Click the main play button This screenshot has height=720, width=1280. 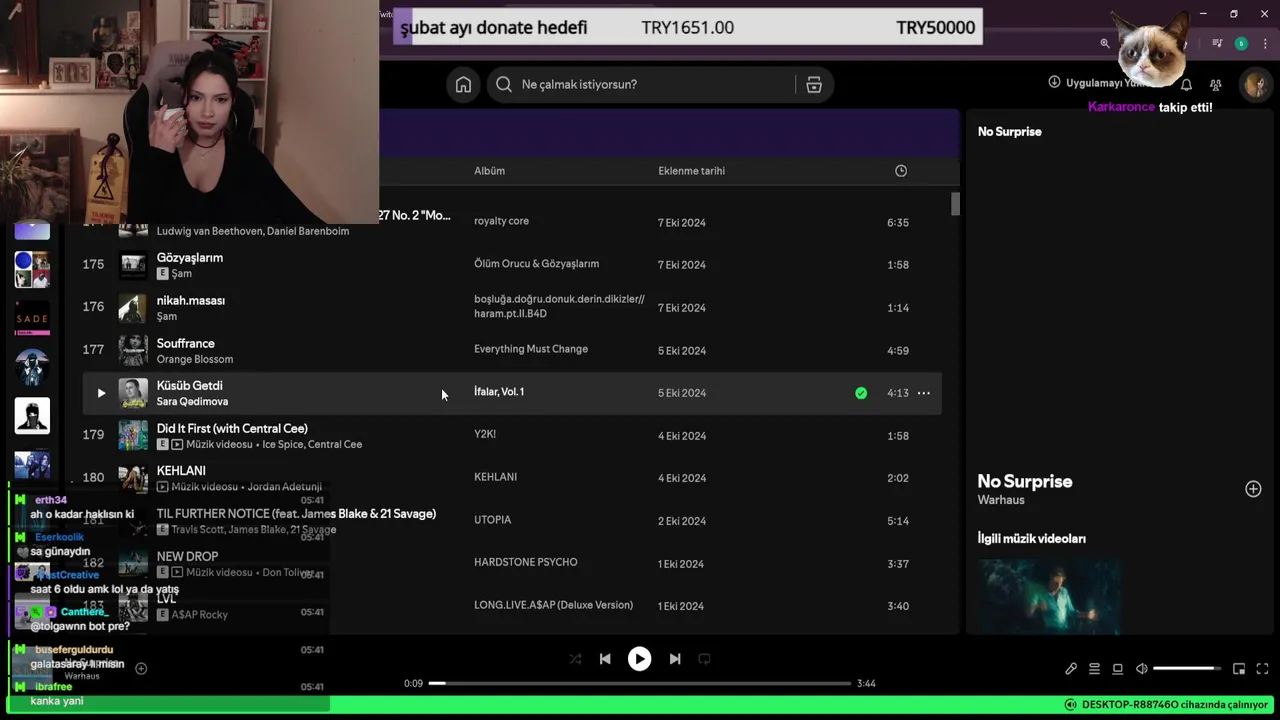639,659
